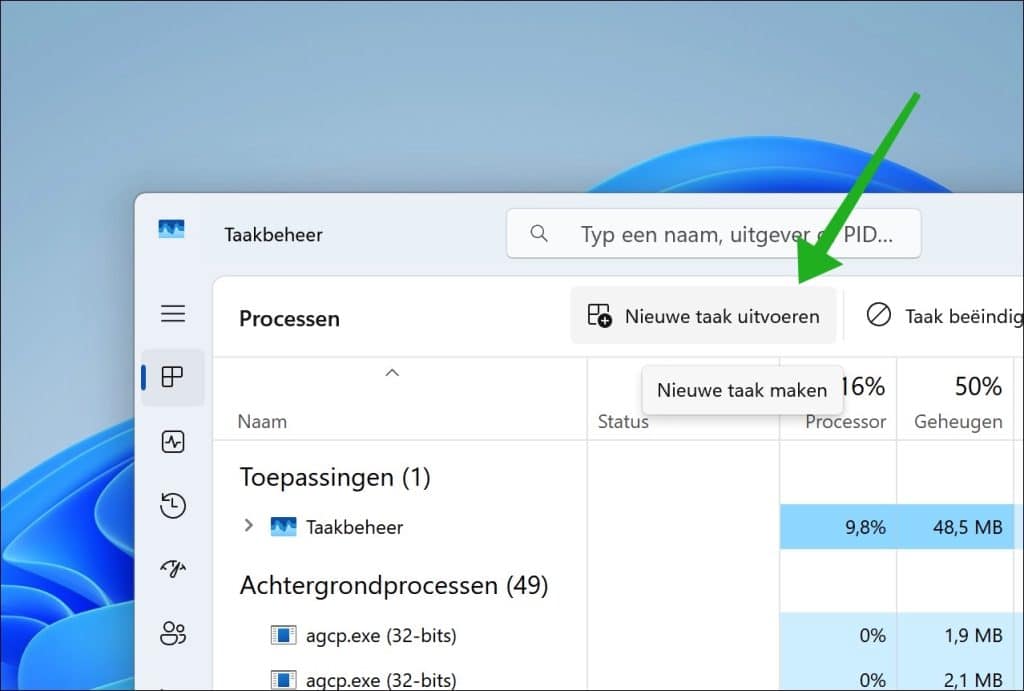Viewport: 1024px width, 691px height.
Task: Open the hamburger navigation menu
Action: [x=173, y=314]
